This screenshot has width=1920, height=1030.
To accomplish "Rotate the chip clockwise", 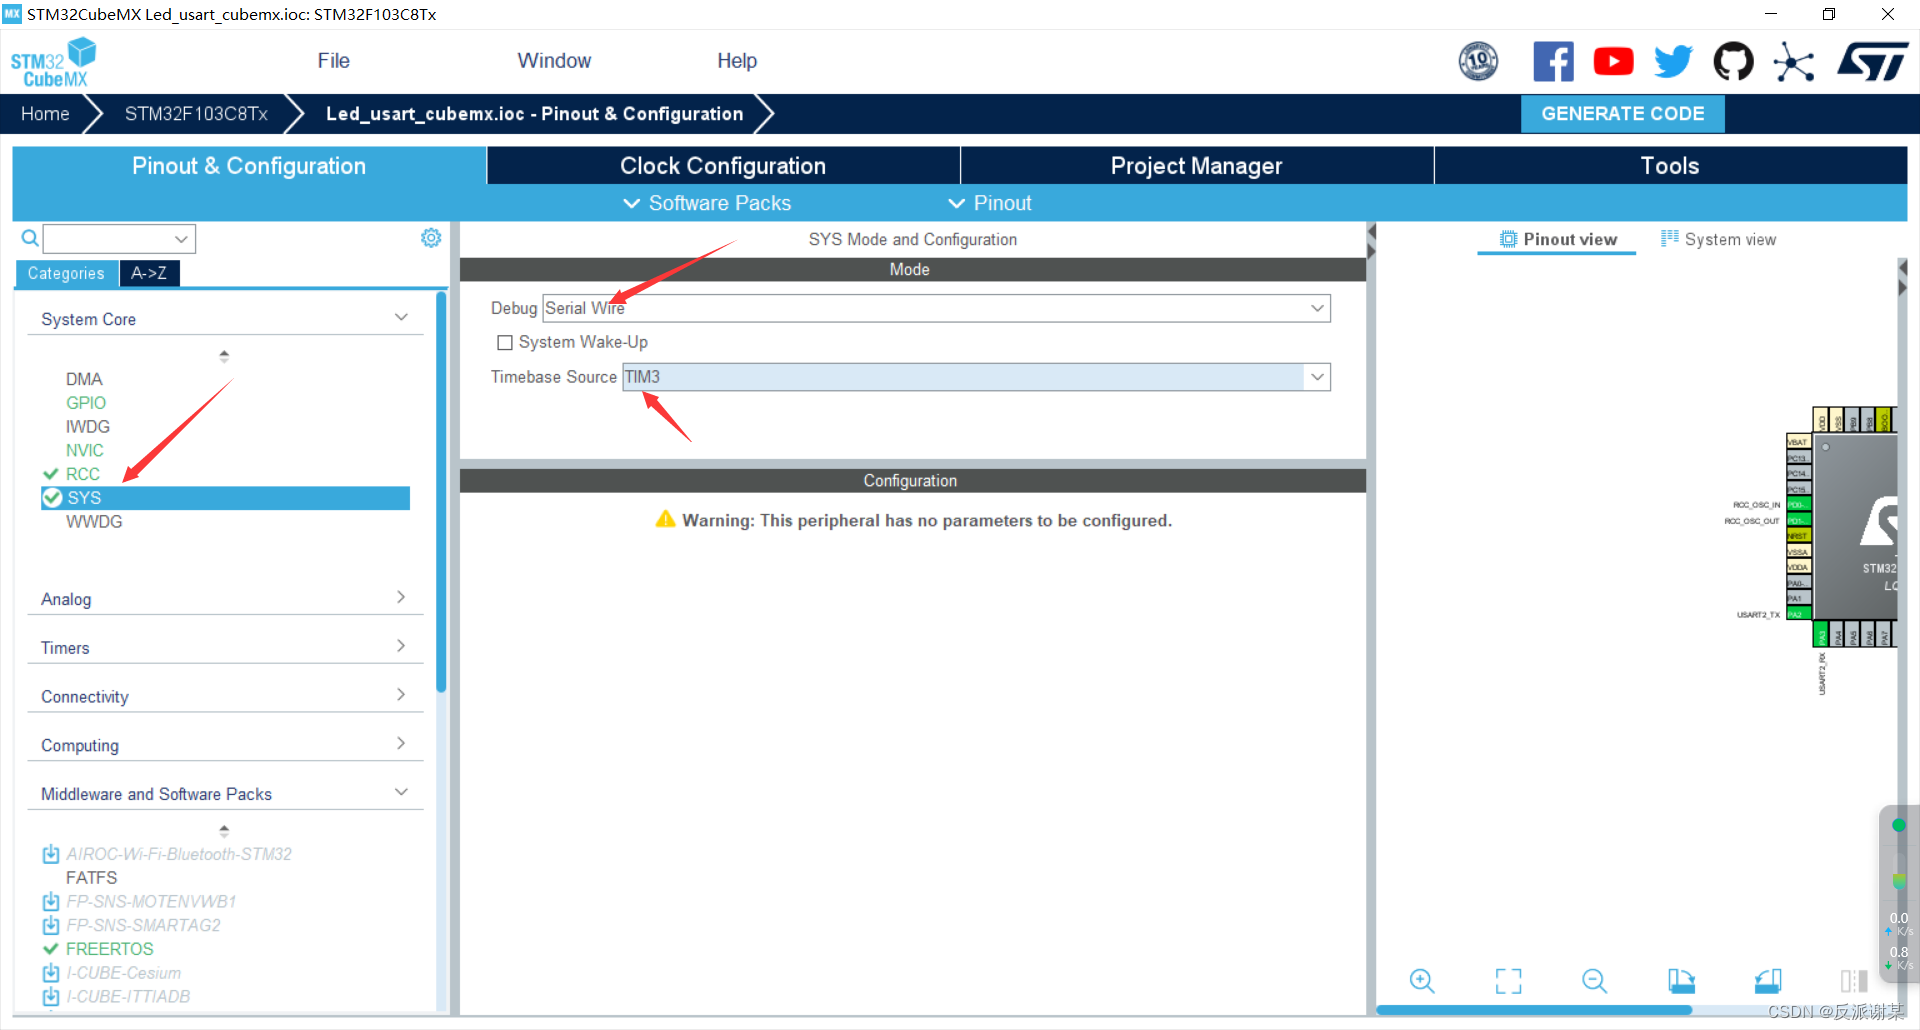I will tap(1681, 981).
